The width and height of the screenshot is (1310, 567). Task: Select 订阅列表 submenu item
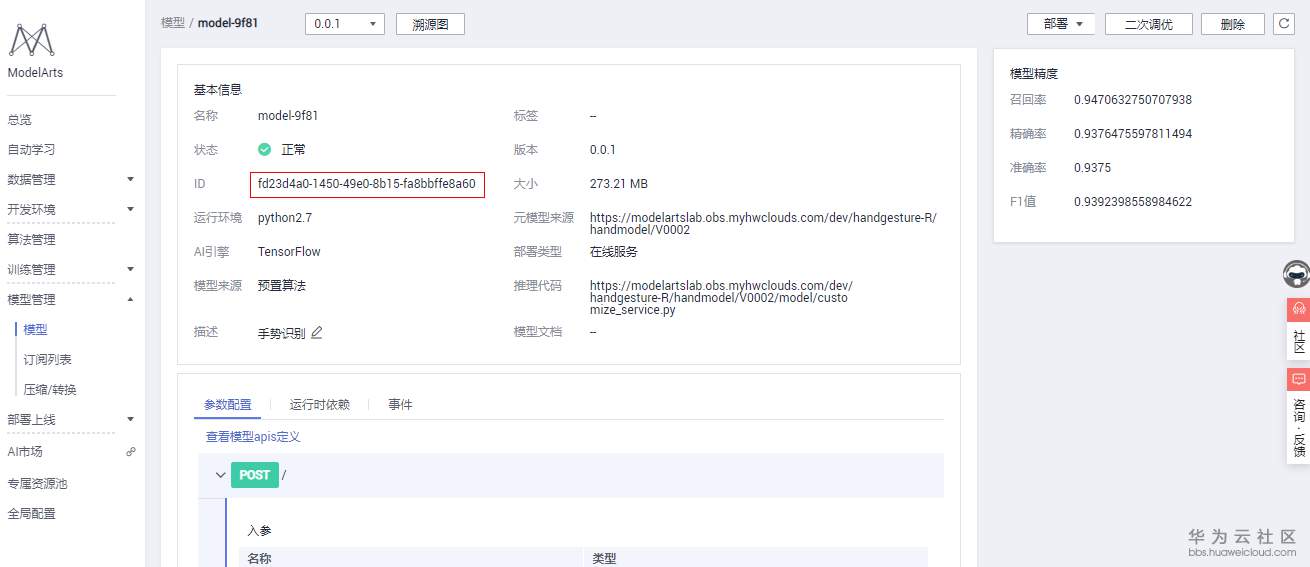tap(48, 360)
